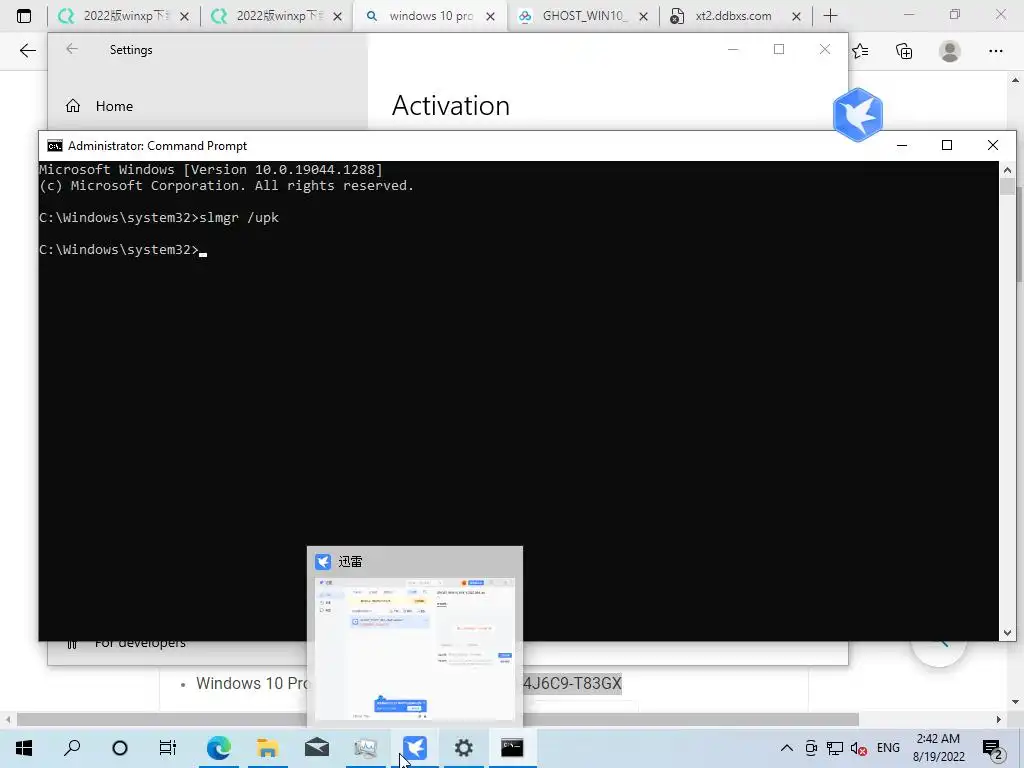The width and height of the screenshot is (1024, 768).
Task: Click the Xunlei floating bird icon
Action: click(x=858, y=114)
